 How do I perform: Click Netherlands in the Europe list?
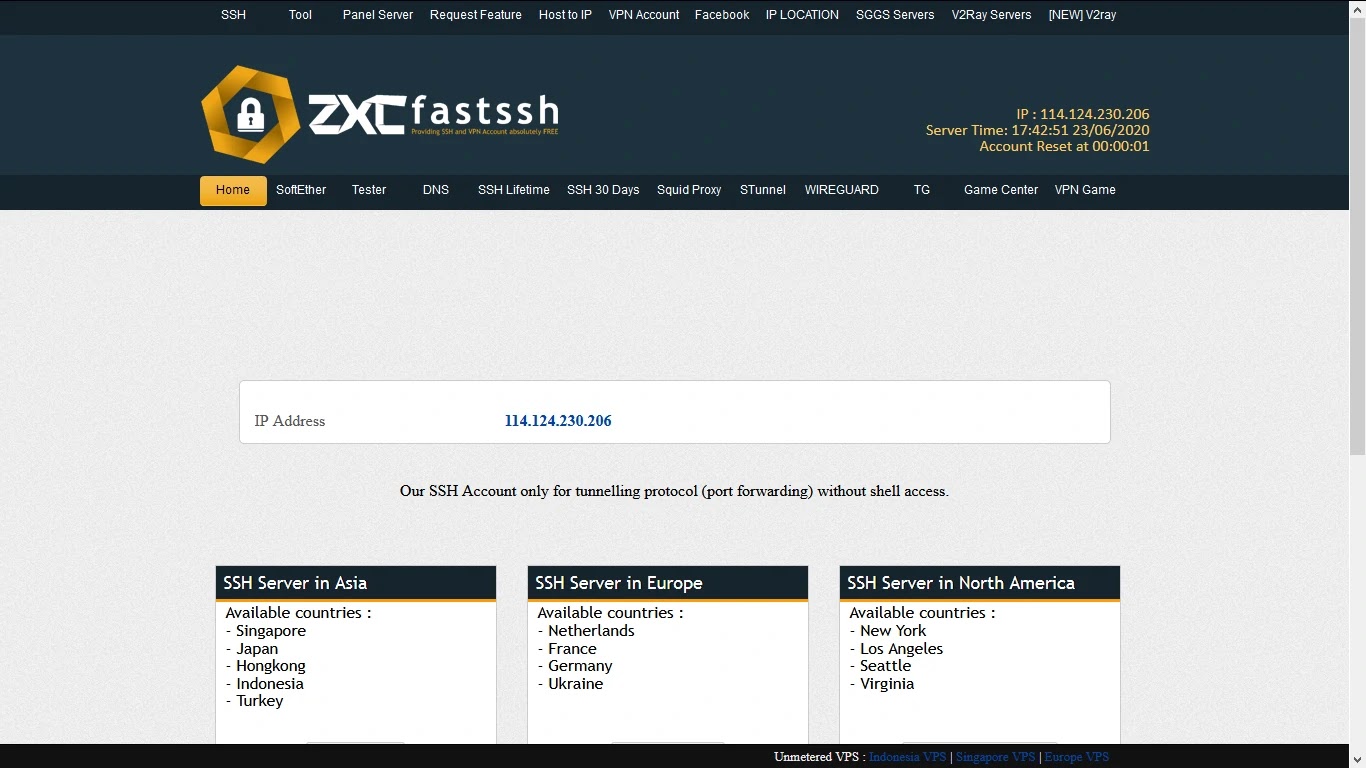coord(591,631)
